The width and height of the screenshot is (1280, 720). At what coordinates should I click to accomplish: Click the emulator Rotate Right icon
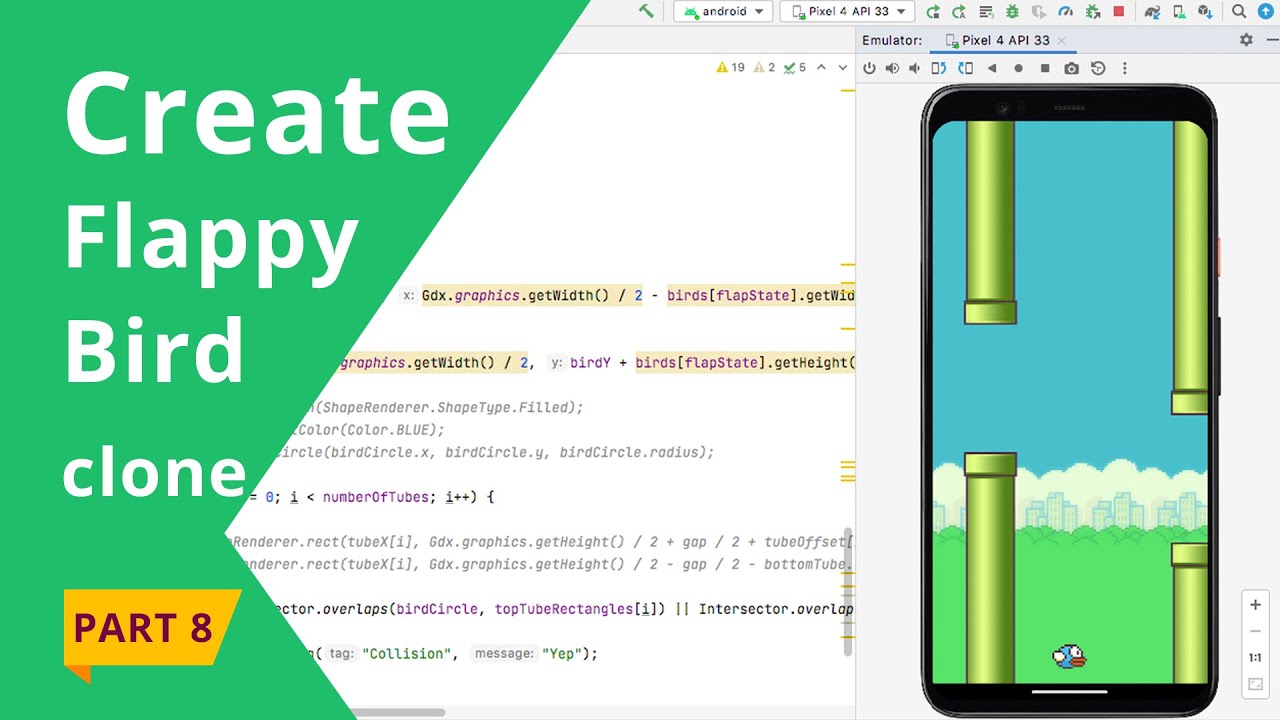(x=965, y=68)
